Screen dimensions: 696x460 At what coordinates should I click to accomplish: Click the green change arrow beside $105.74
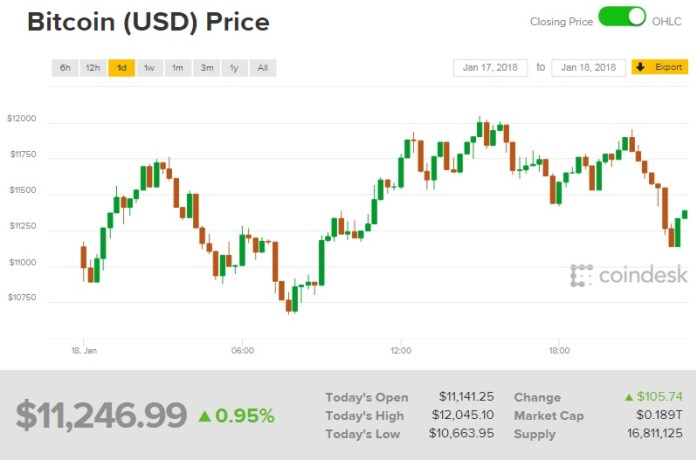click(x=629, y=397)
